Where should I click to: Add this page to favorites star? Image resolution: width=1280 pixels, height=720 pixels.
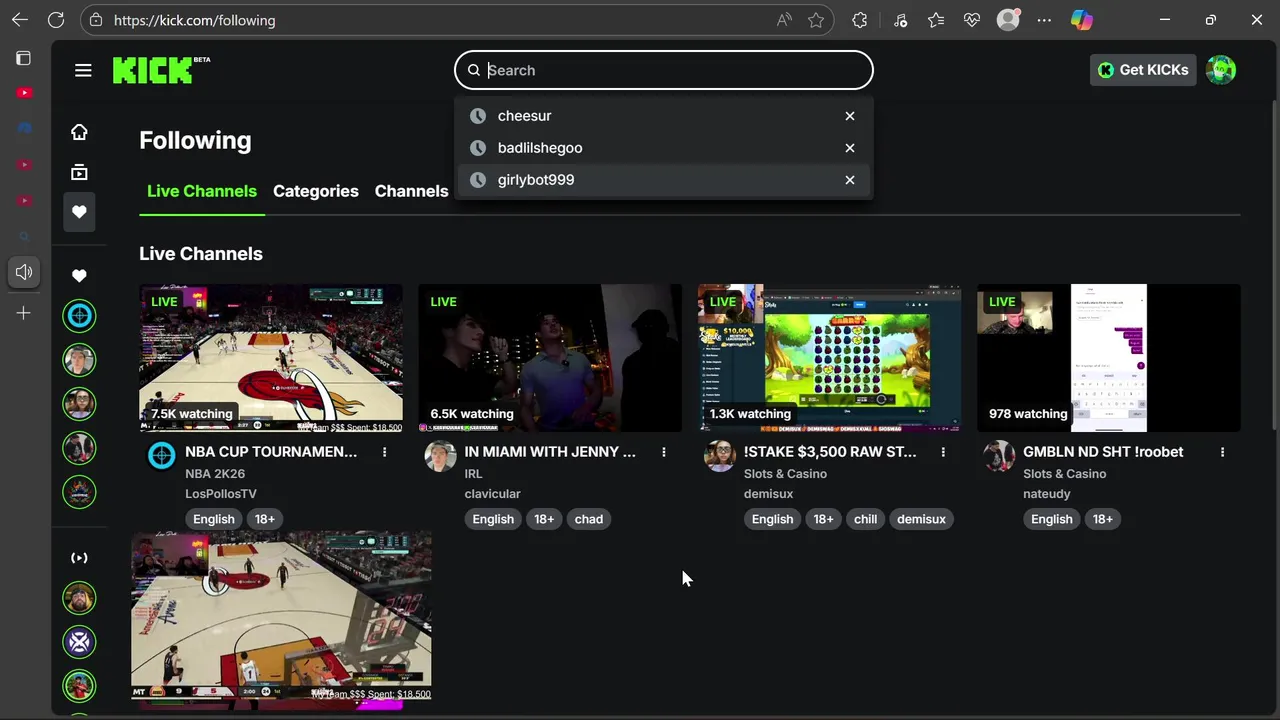(816, 20)
